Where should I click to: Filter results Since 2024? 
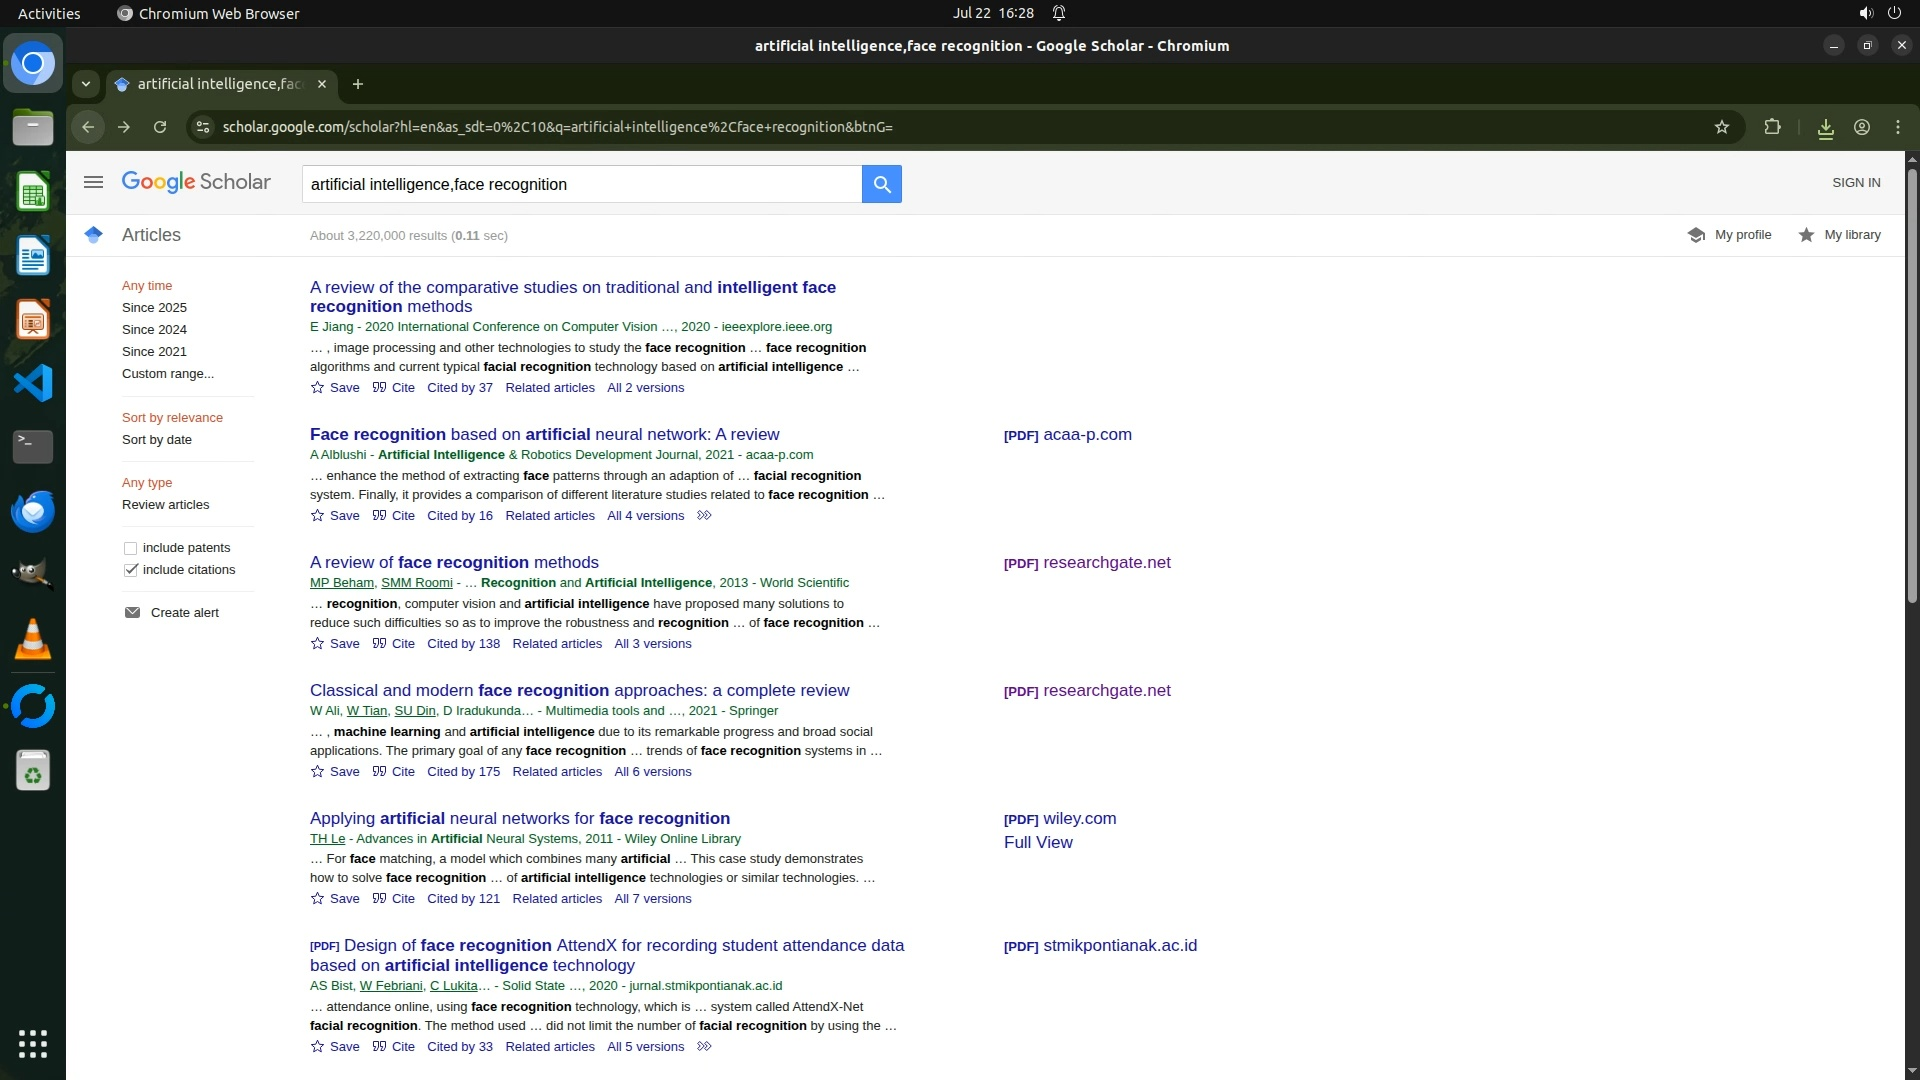pyautogui.click(x=154, y=330)
